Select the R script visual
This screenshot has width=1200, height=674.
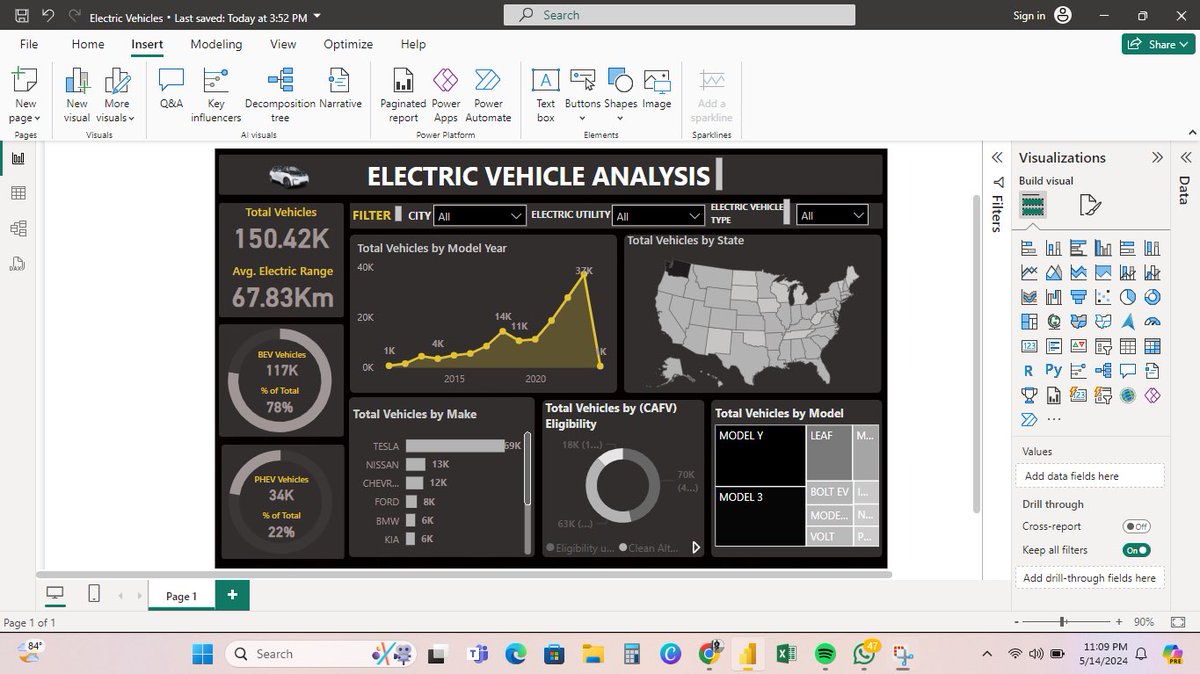click(1029, 371)
